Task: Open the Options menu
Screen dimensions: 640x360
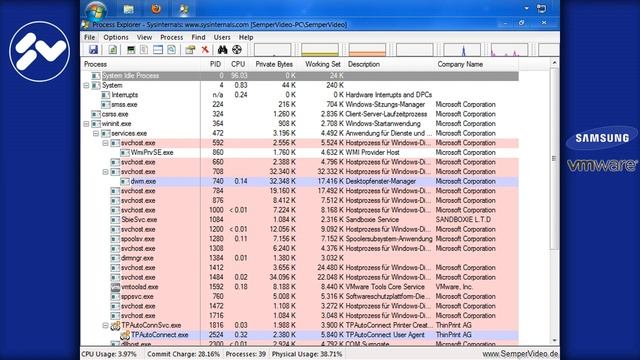Action: pyautogui.click(x=116, y=37)
